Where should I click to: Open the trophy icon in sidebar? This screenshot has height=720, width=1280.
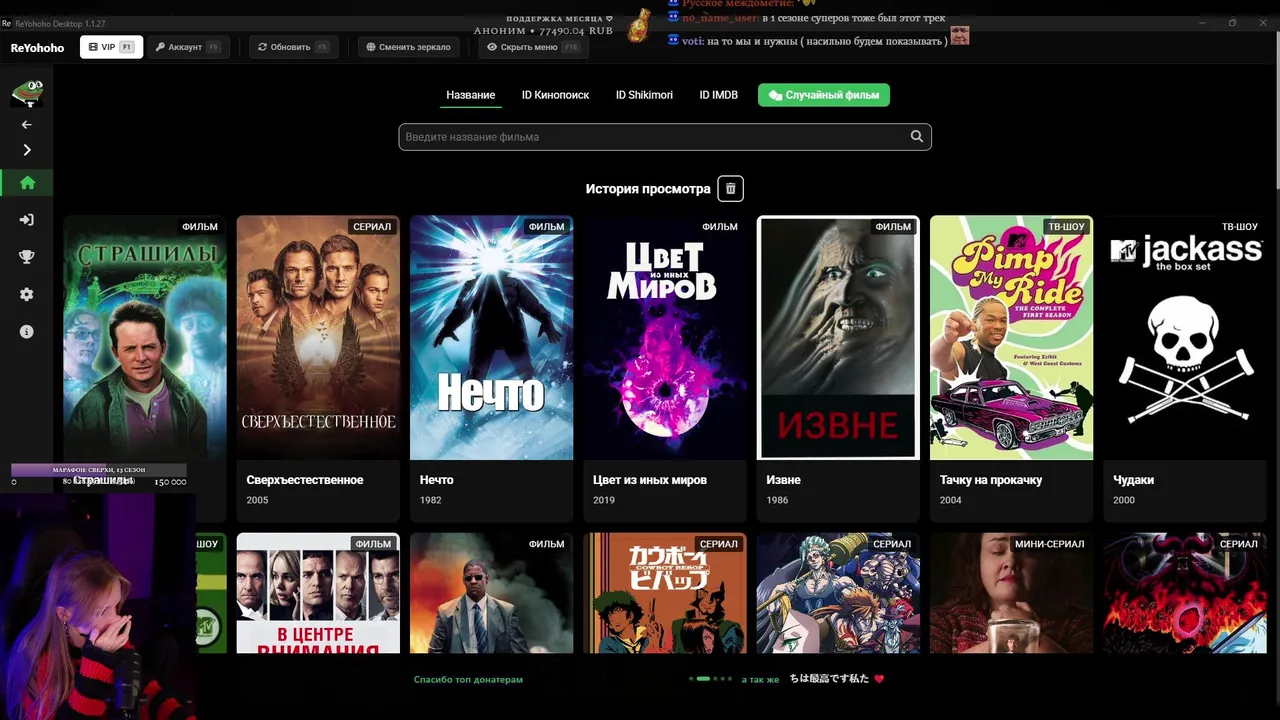pyautogui.click(x=27, y=257)
